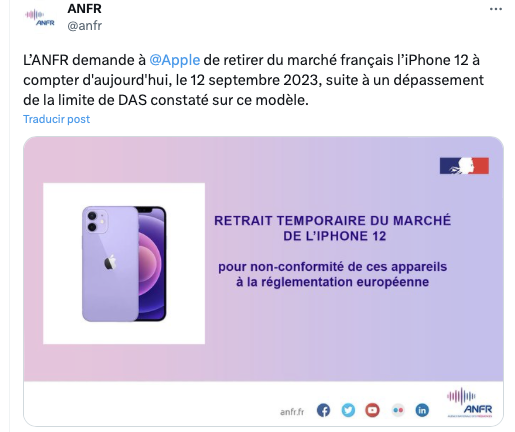Click the Traducir post link
The height and width of the screenshot is (432, 515).
coord(56,119)
